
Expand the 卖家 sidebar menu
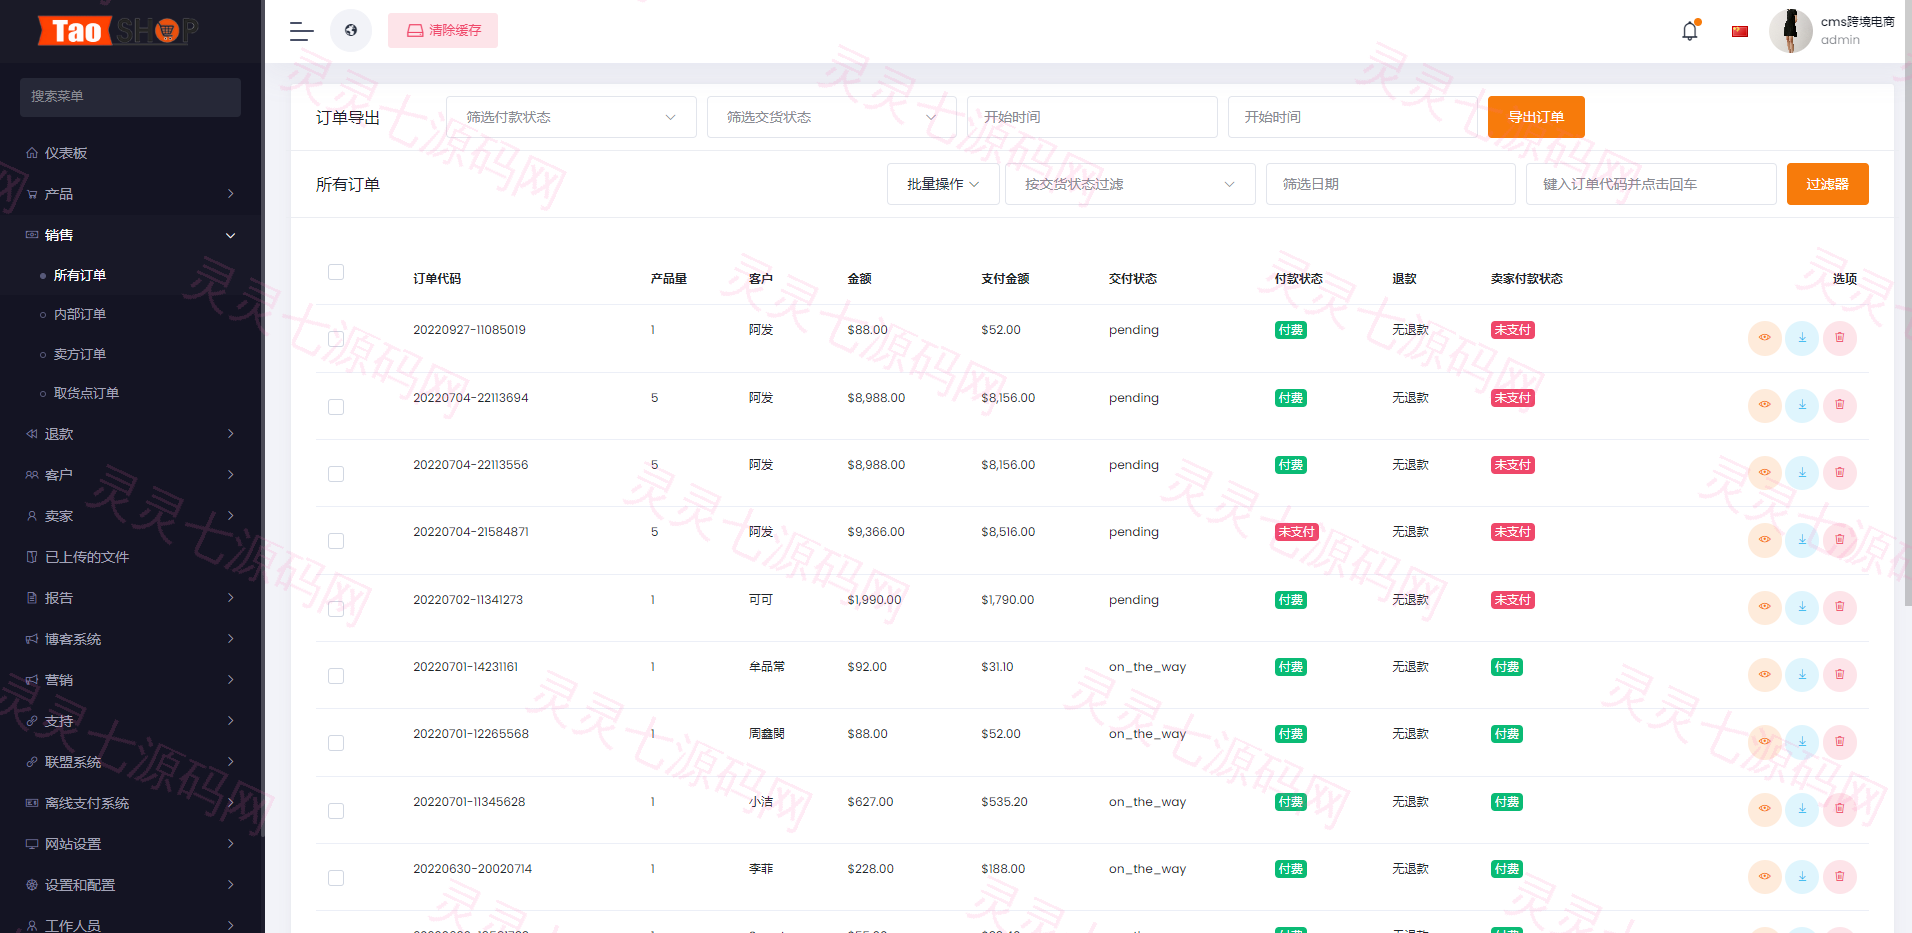pyautogui.click(x=132, y=516)
